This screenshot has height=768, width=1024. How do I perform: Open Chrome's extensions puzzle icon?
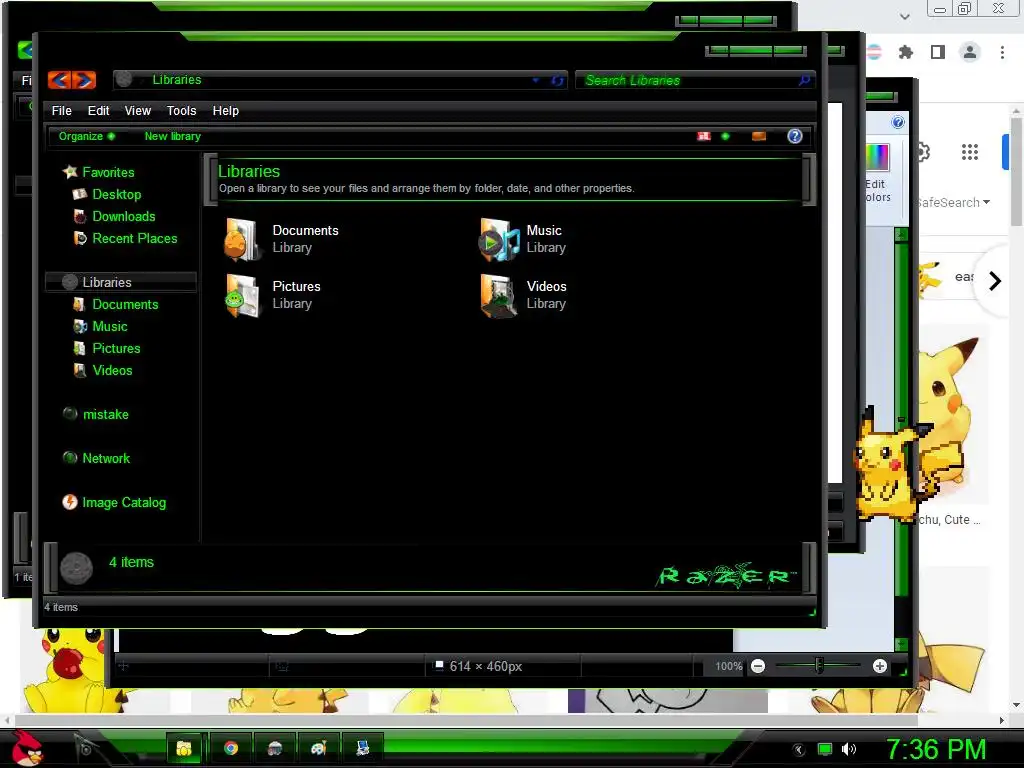coord(905,52)
